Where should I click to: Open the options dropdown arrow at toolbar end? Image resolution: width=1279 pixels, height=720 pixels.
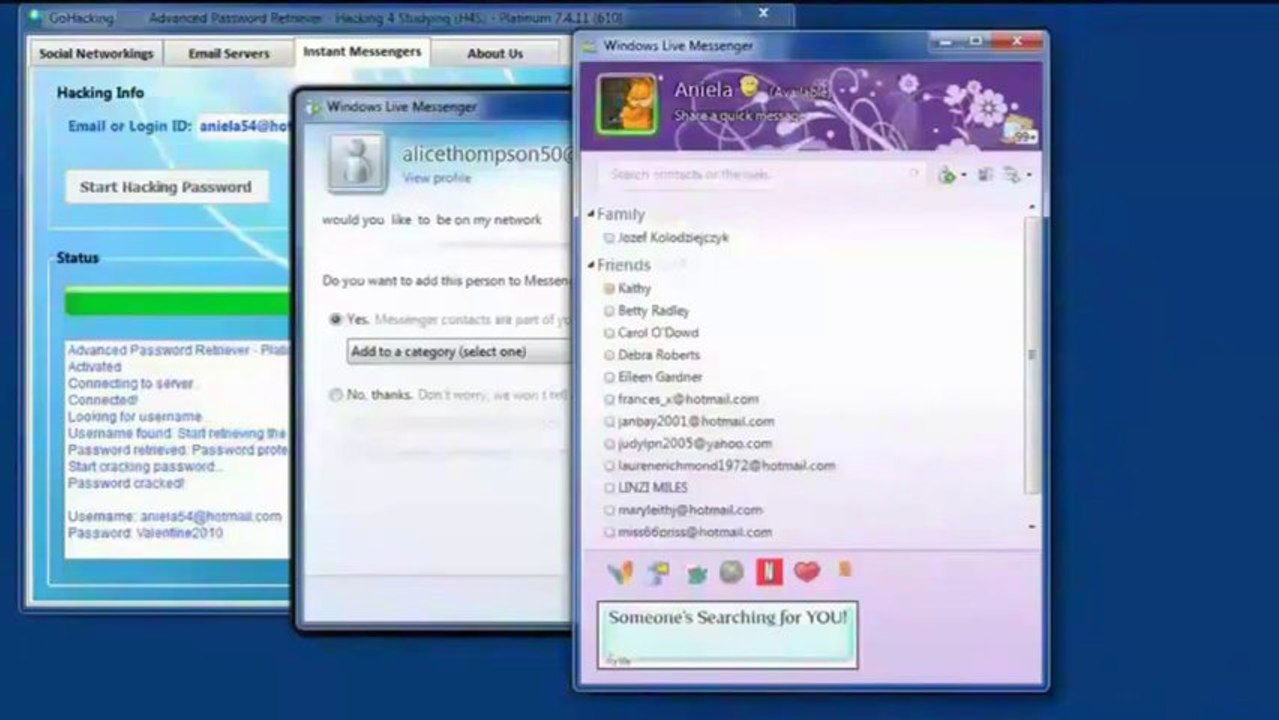tap(1028, 176)
